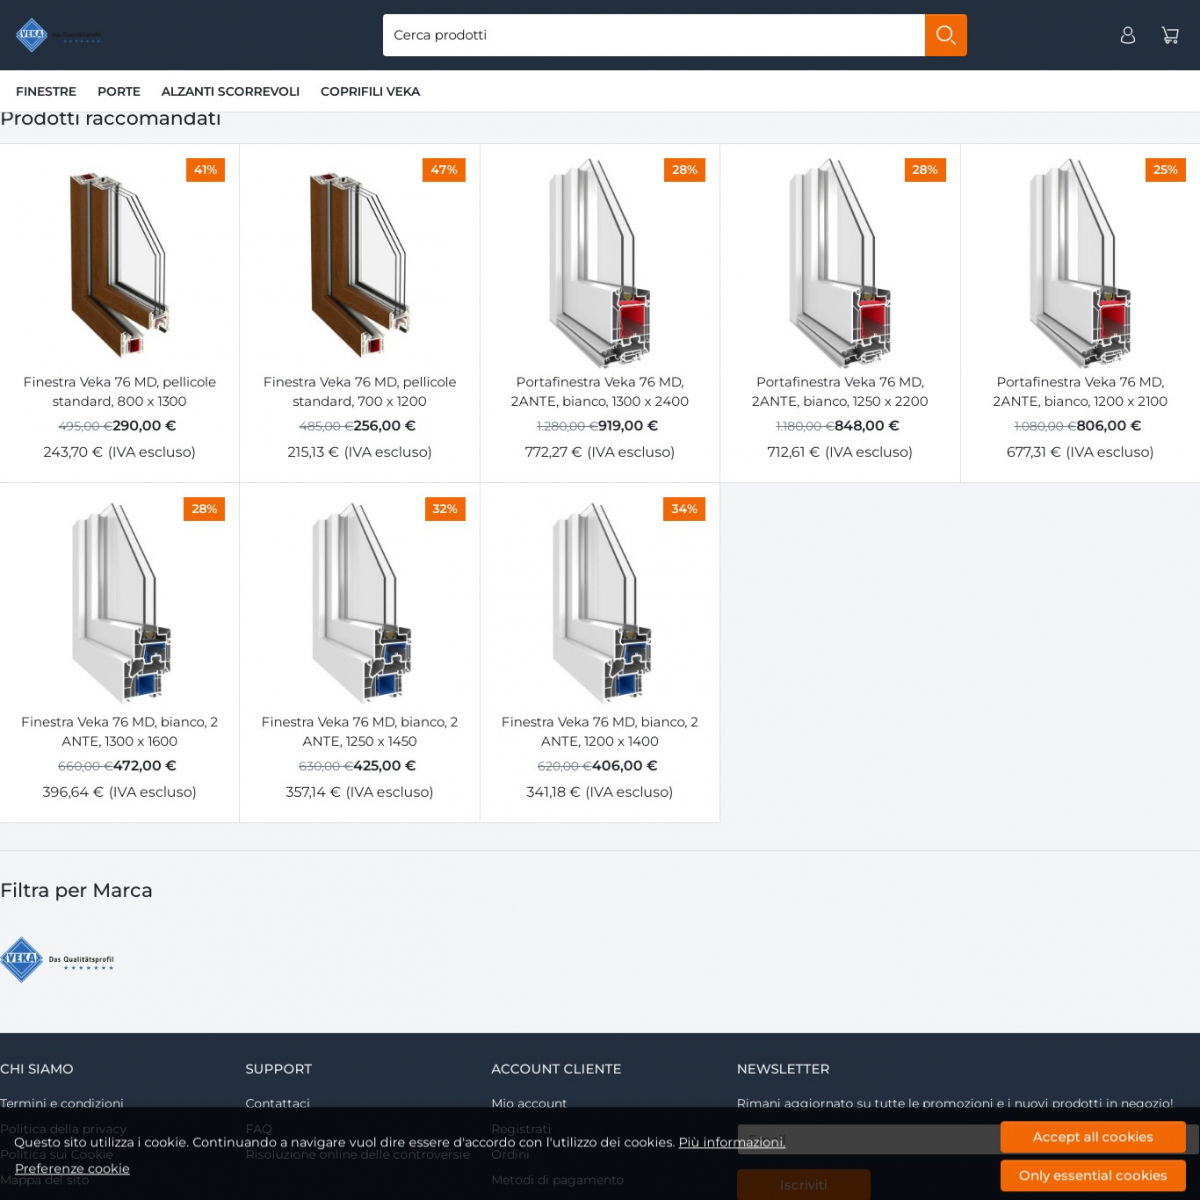1200x1200 pixels.
Task: Click the 41% discount badge
Action: click(x=205, y=170)
